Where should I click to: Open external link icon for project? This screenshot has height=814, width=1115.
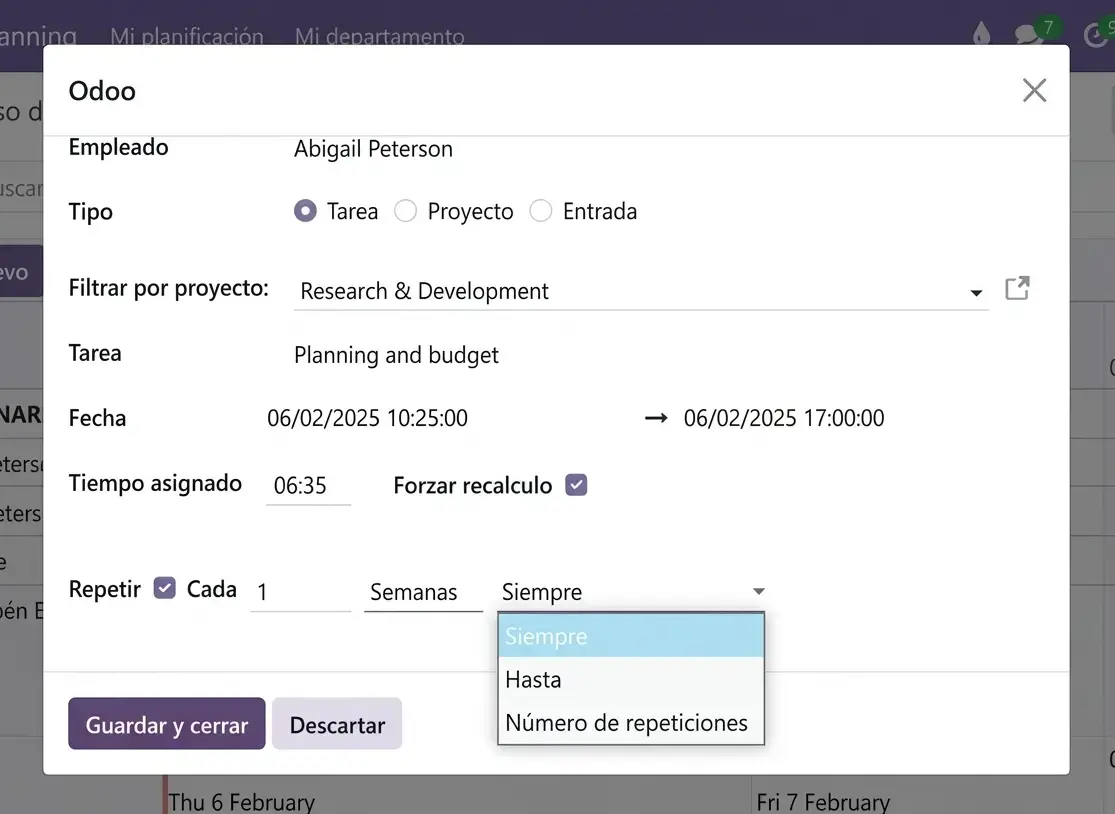(x=1017, y=289)
